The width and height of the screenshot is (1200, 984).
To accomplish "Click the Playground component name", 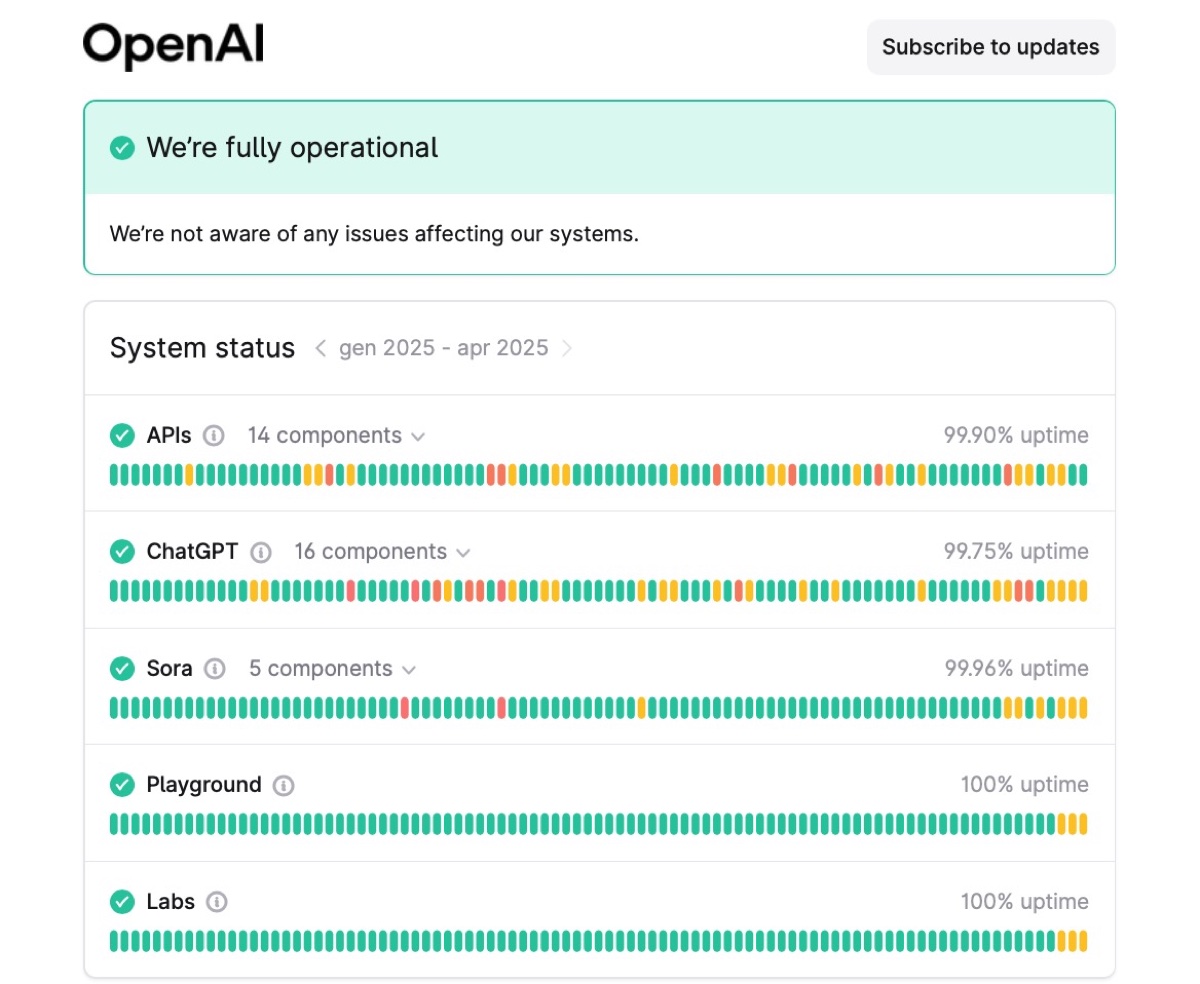I will 204,785.
